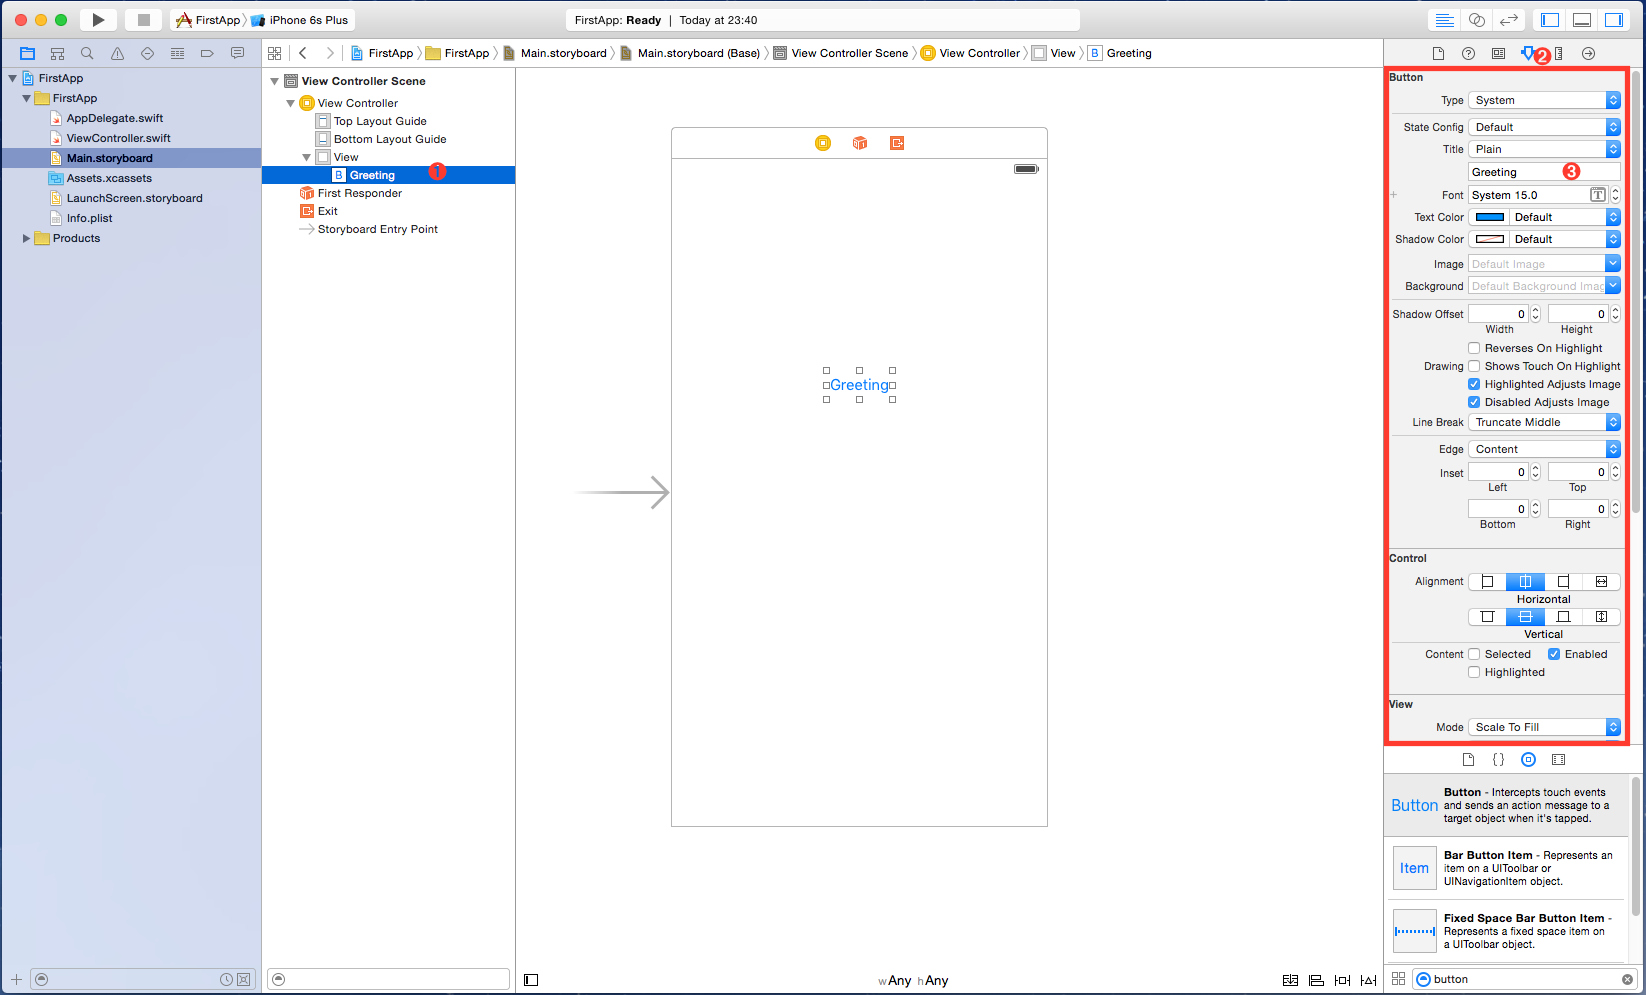The width and height of the screenshot is (1646, 995).
Task: Uncheck the Enabled content checkbox
Action: tap(1554, 654)
